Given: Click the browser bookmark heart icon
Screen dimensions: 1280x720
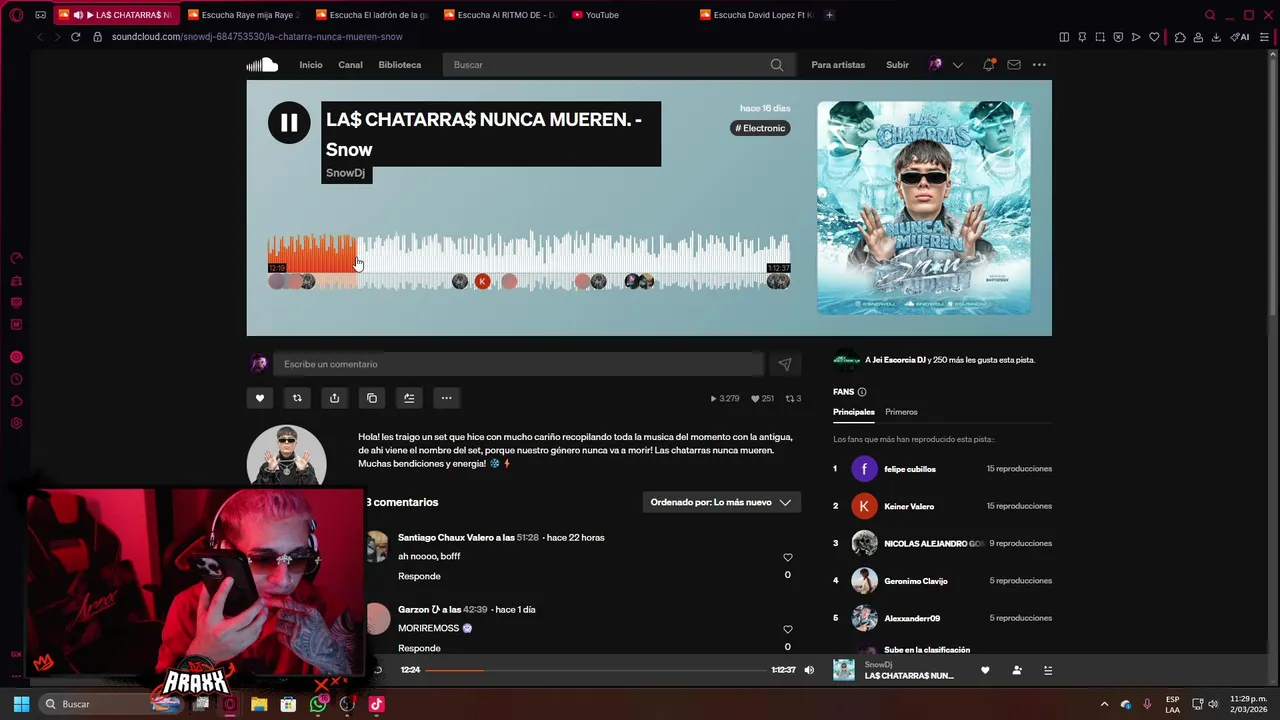Looking at the screenshot, I should tap(1154, 37).
